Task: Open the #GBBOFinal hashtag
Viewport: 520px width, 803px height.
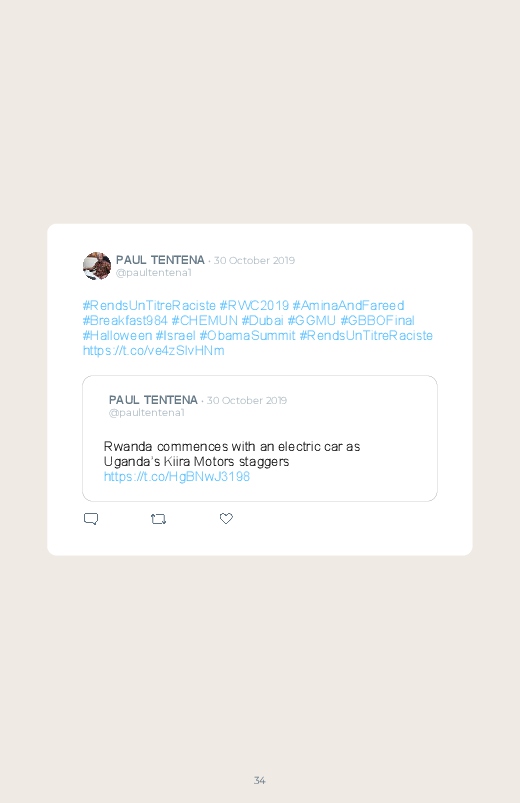Action: pyautogui.click(x=378, y=321)
